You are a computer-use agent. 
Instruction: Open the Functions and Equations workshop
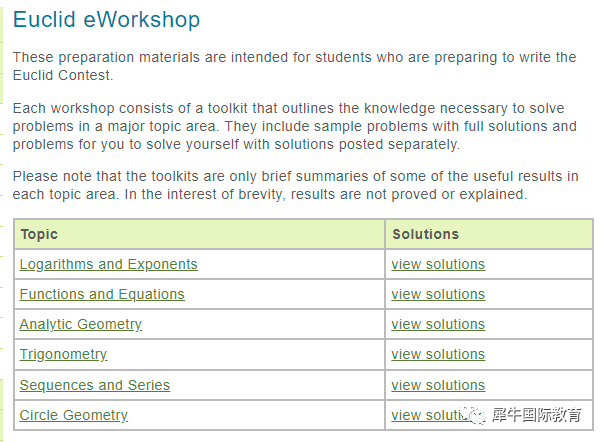[x=102, y=294]
